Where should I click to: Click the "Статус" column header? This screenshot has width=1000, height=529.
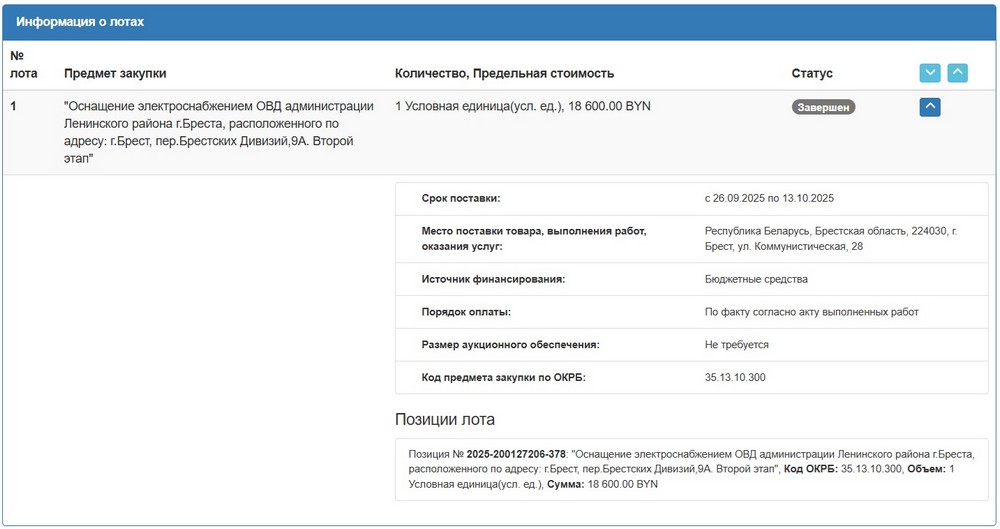click(x=812, y=73)
